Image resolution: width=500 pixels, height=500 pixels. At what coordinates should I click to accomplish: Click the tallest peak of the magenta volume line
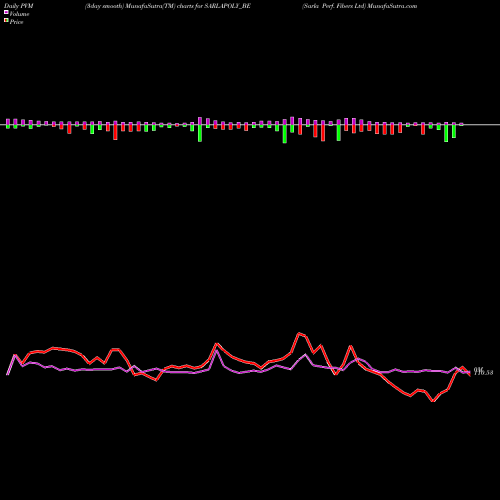point(217,351)
